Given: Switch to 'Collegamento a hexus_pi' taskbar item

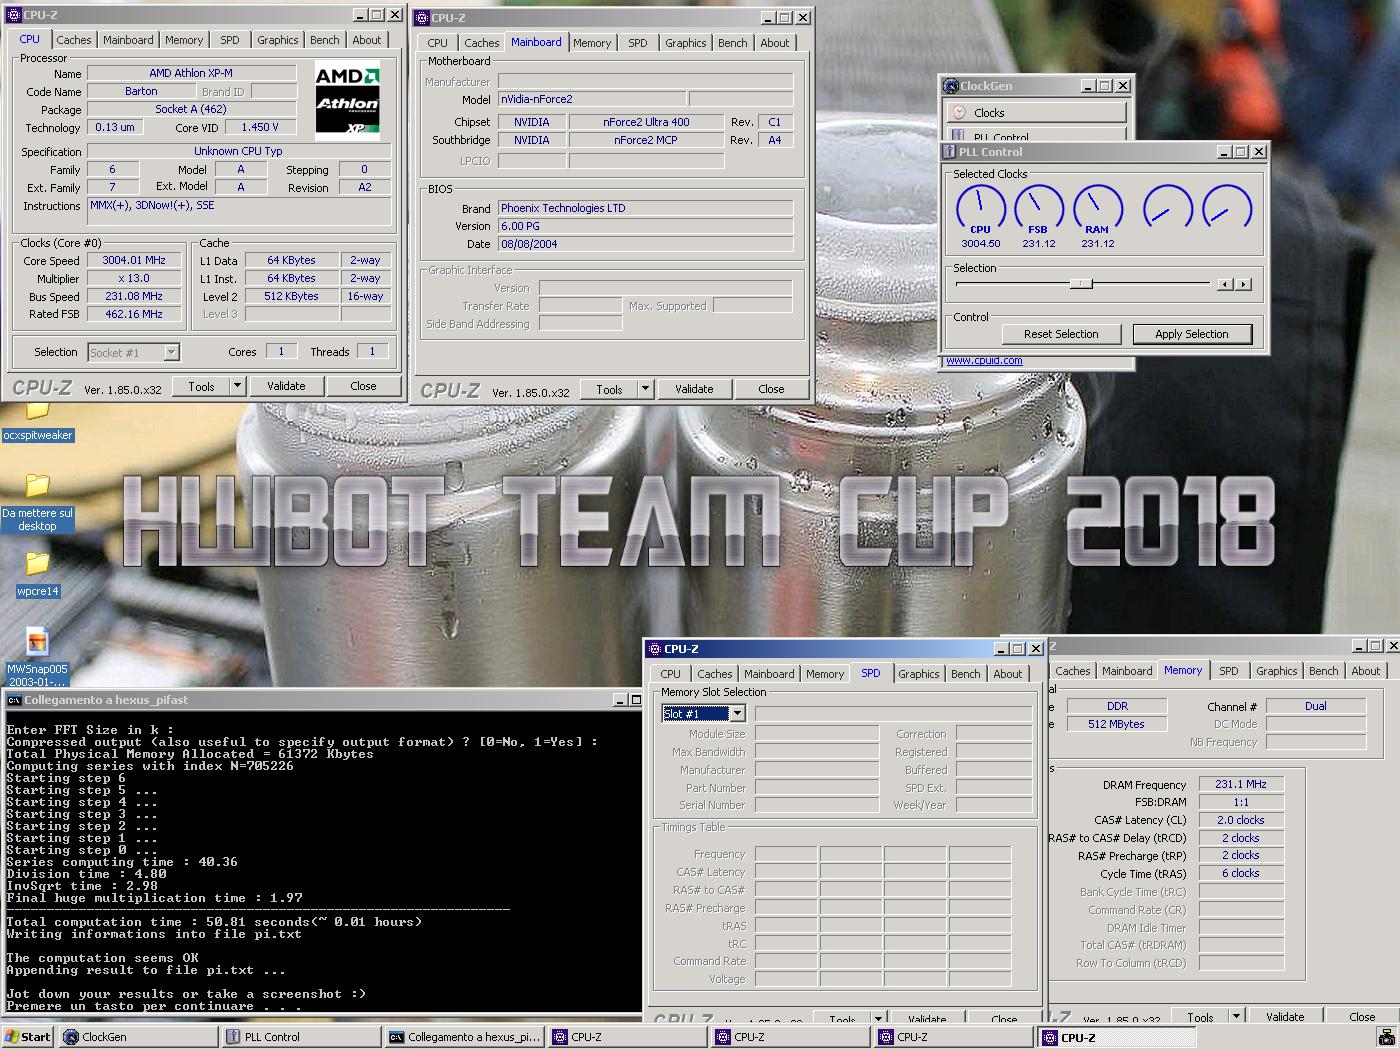Looking at the screenshot, I should point(464,1037).
